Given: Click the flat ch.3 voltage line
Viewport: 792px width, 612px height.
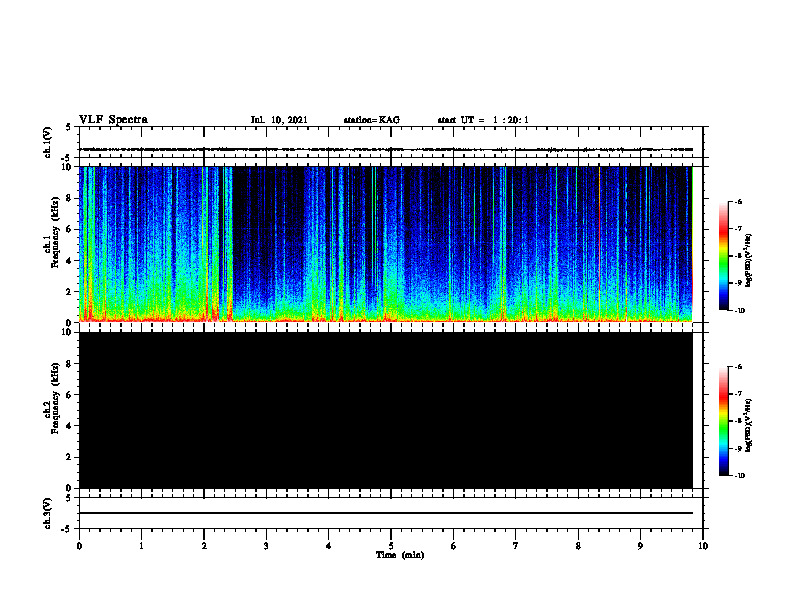Looking at the screenshot, I should [386, 513].
